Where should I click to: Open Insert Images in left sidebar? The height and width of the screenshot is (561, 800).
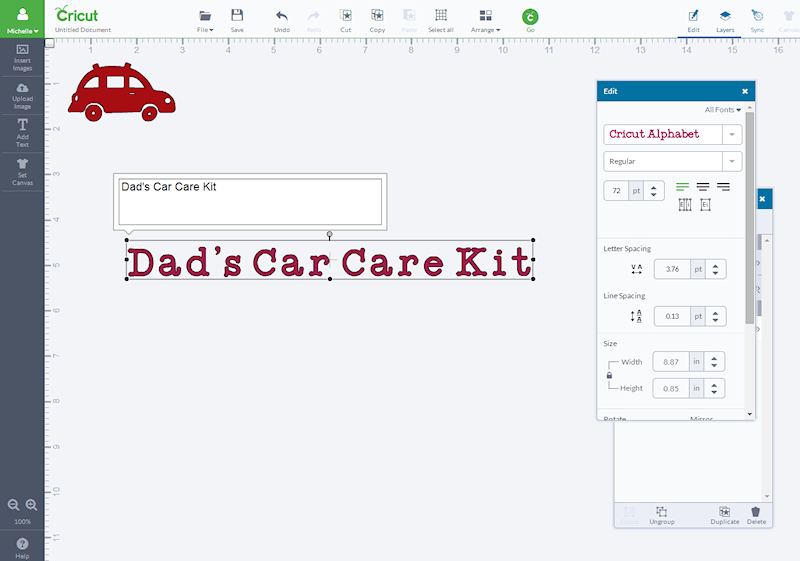click(x=22, y=58)
